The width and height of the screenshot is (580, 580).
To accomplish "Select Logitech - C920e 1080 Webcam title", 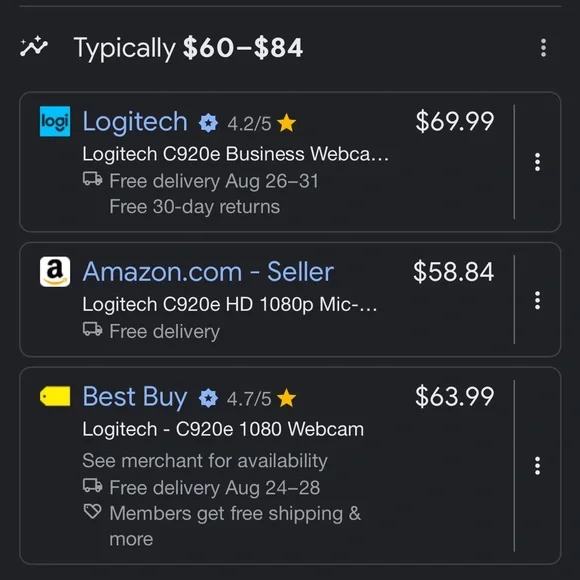I will (x=223, y=429).
